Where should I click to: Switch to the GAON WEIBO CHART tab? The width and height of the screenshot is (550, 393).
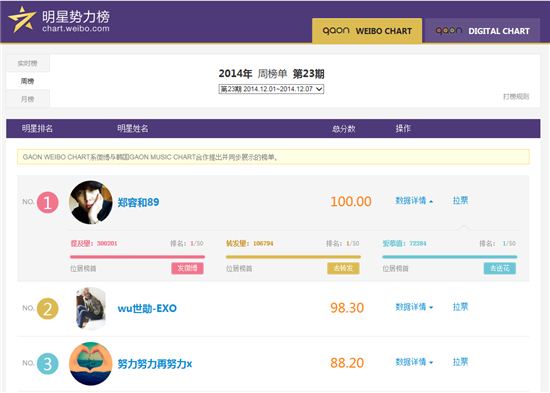(x=367, y=31)
